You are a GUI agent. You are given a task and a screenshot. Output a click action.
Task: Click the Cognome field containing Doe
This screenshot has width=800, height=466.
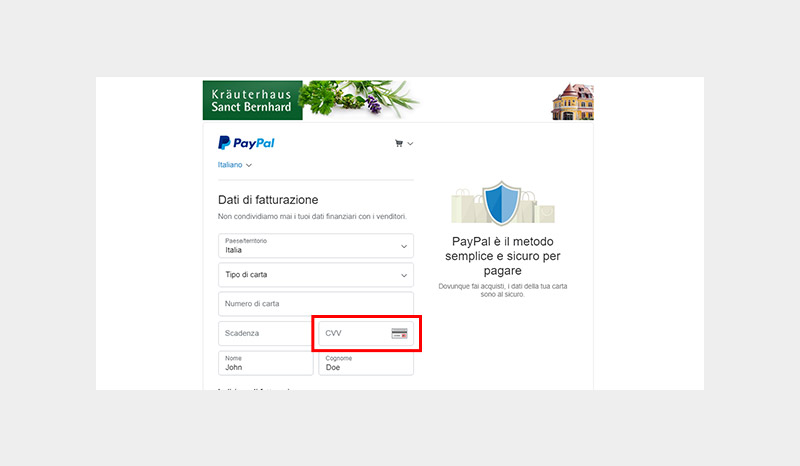[366, 363]
